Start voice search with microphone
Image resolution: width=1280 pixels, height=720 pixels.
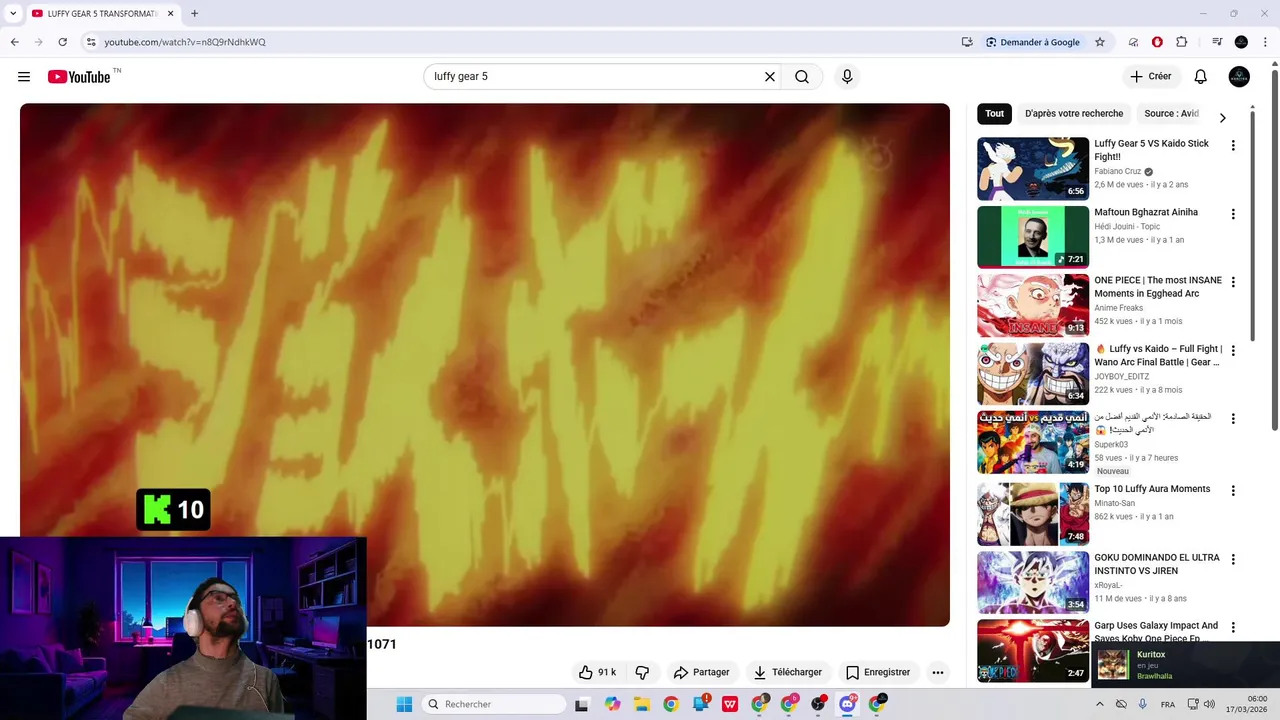847,77
